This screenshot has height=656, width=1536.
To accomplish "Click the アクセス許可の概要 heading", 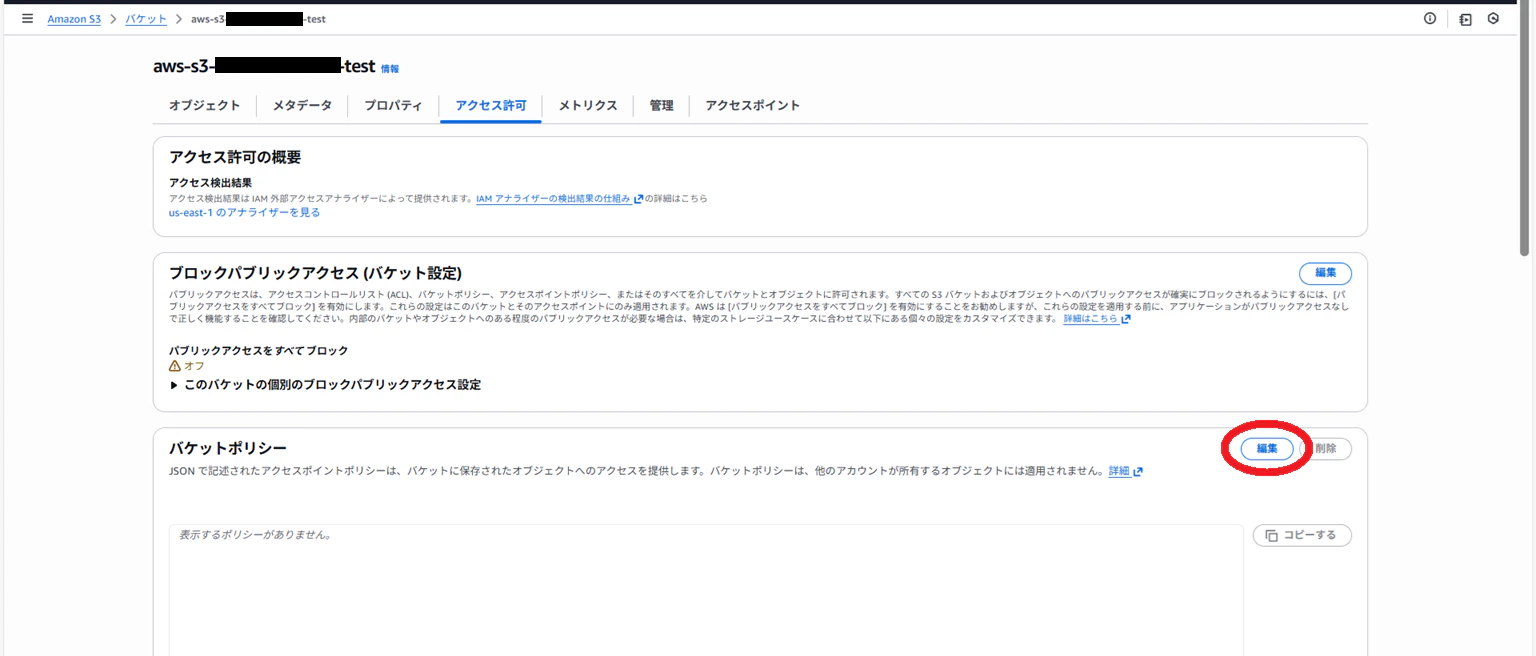I will tap(235, 157).
